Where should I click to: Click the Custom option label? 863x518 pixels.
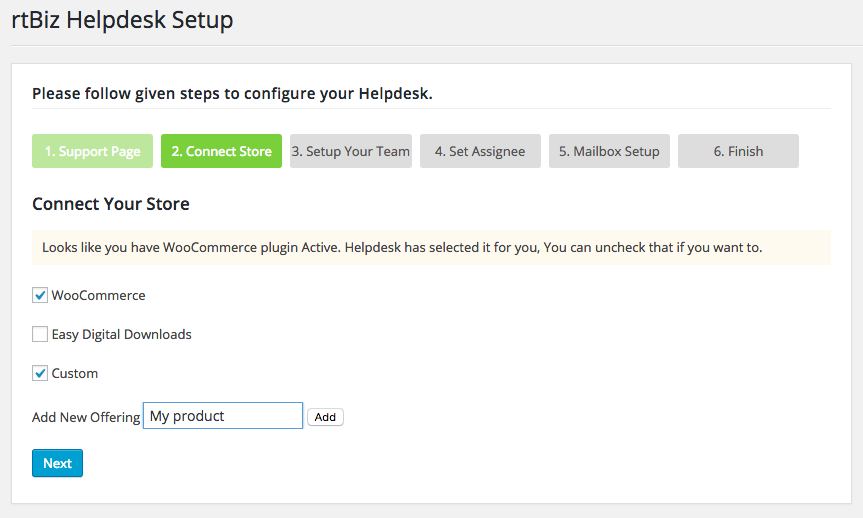[x=75, y=373]
